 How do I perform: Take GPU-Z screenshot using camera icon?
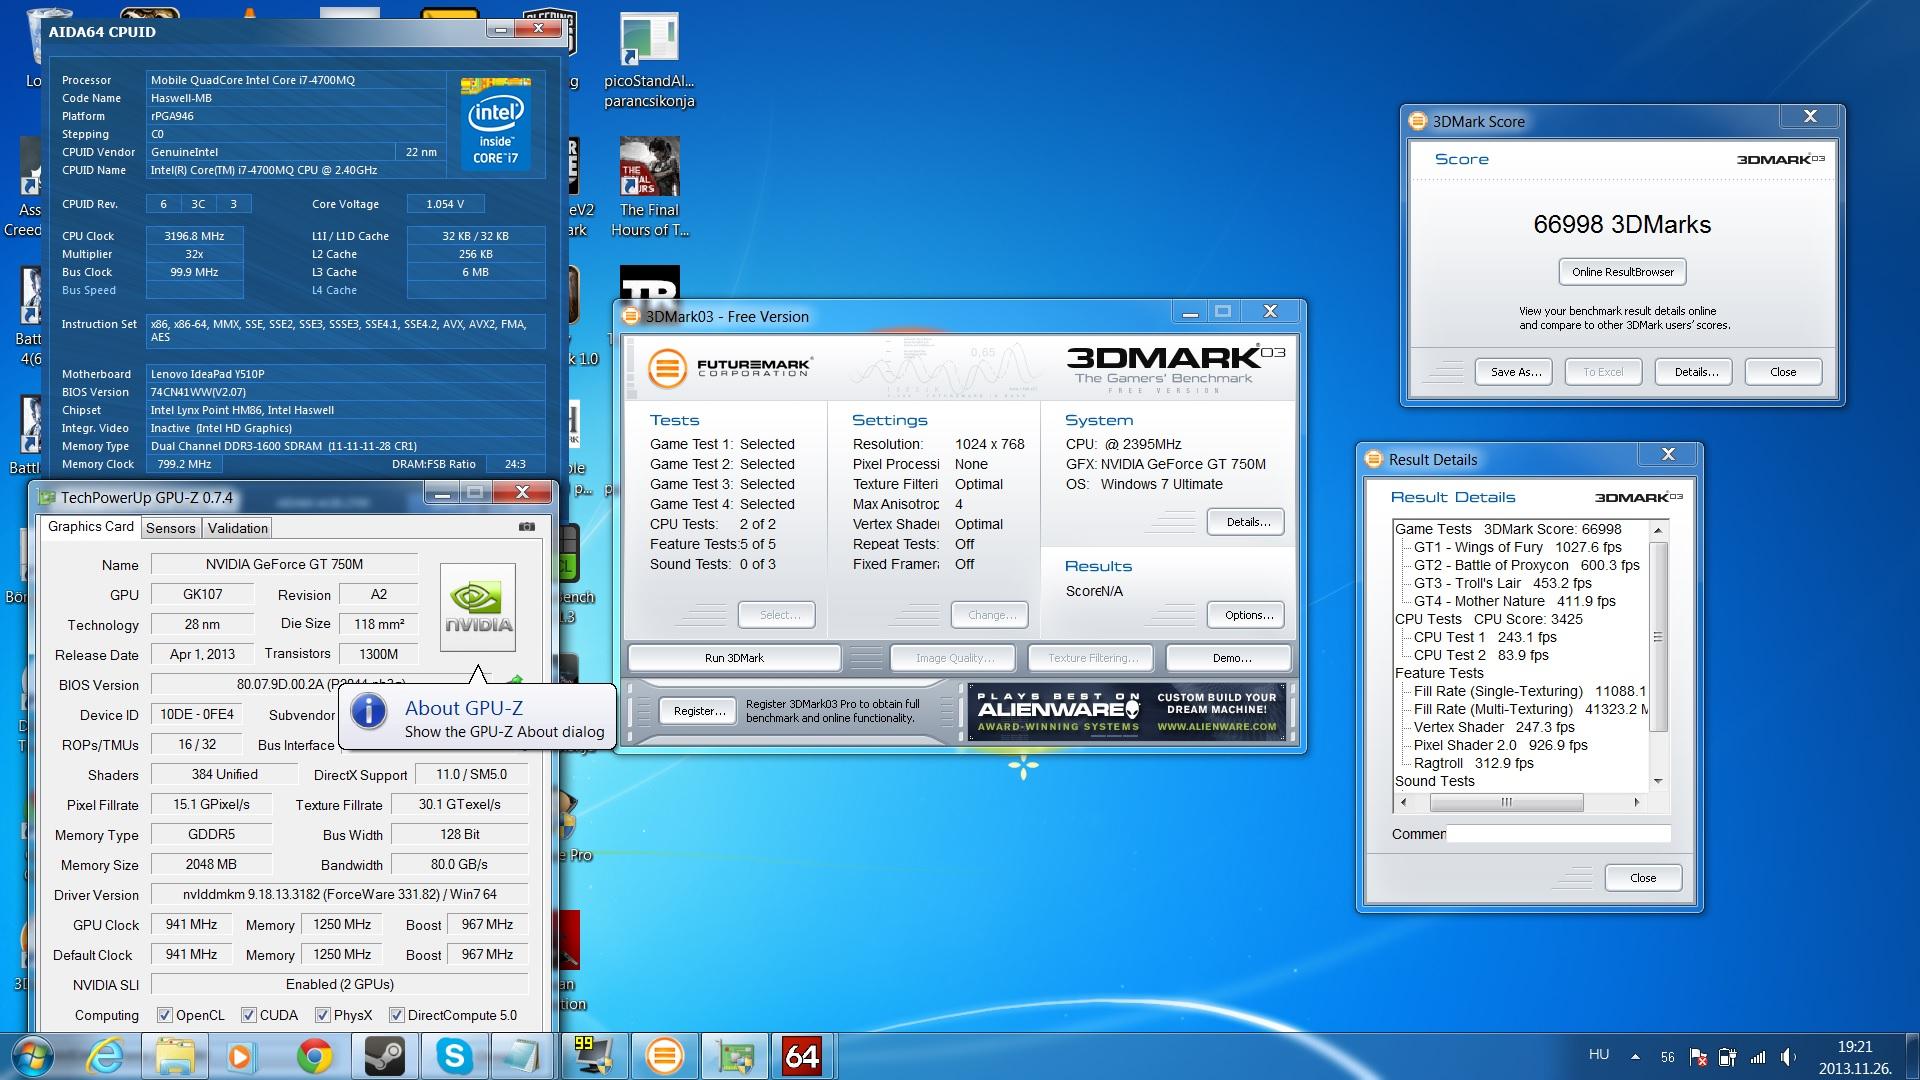tap(527, 527)
